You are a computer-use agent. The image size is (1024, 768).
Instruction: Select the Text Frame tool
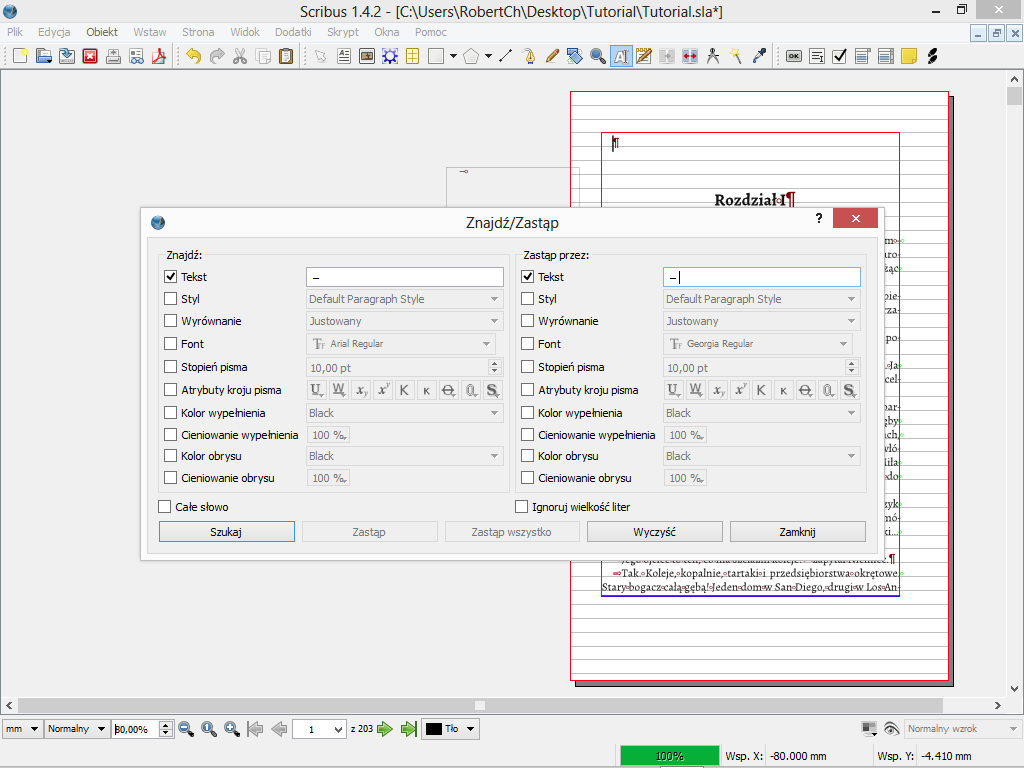tap(343, 56)
